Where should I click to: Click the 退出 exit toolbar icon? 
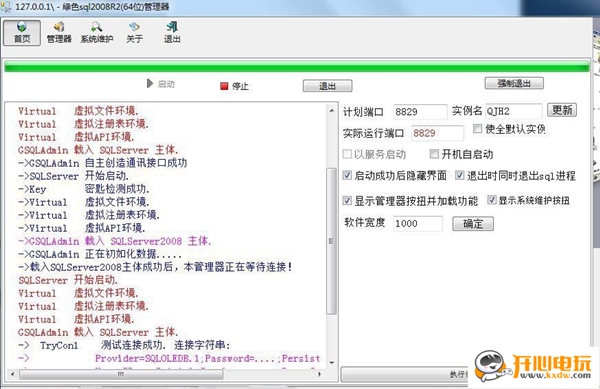[x=172, y=33]
